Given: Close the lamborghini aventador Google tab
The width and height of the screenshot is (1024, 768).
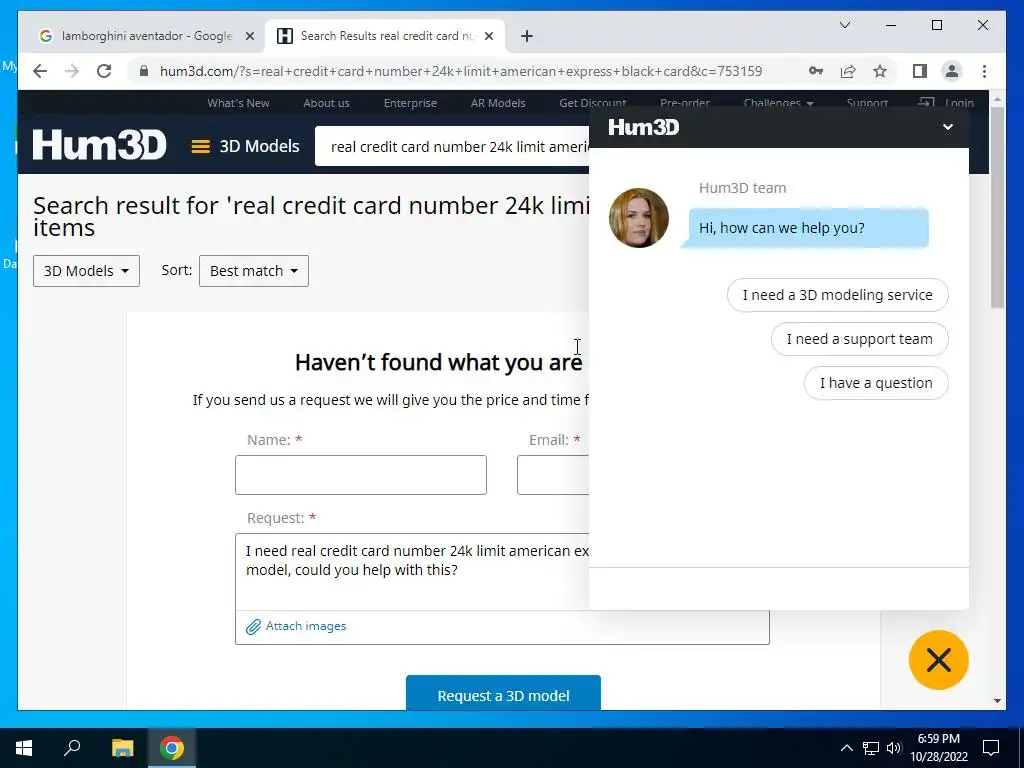Looking at the screenshot, I should click(249, 36).
